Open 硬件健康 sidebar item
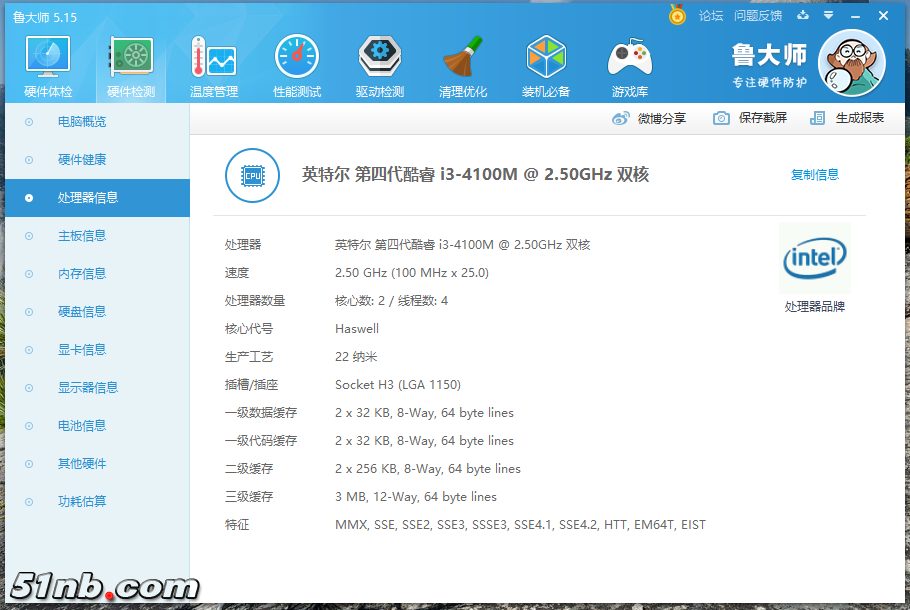 [82, 160]
